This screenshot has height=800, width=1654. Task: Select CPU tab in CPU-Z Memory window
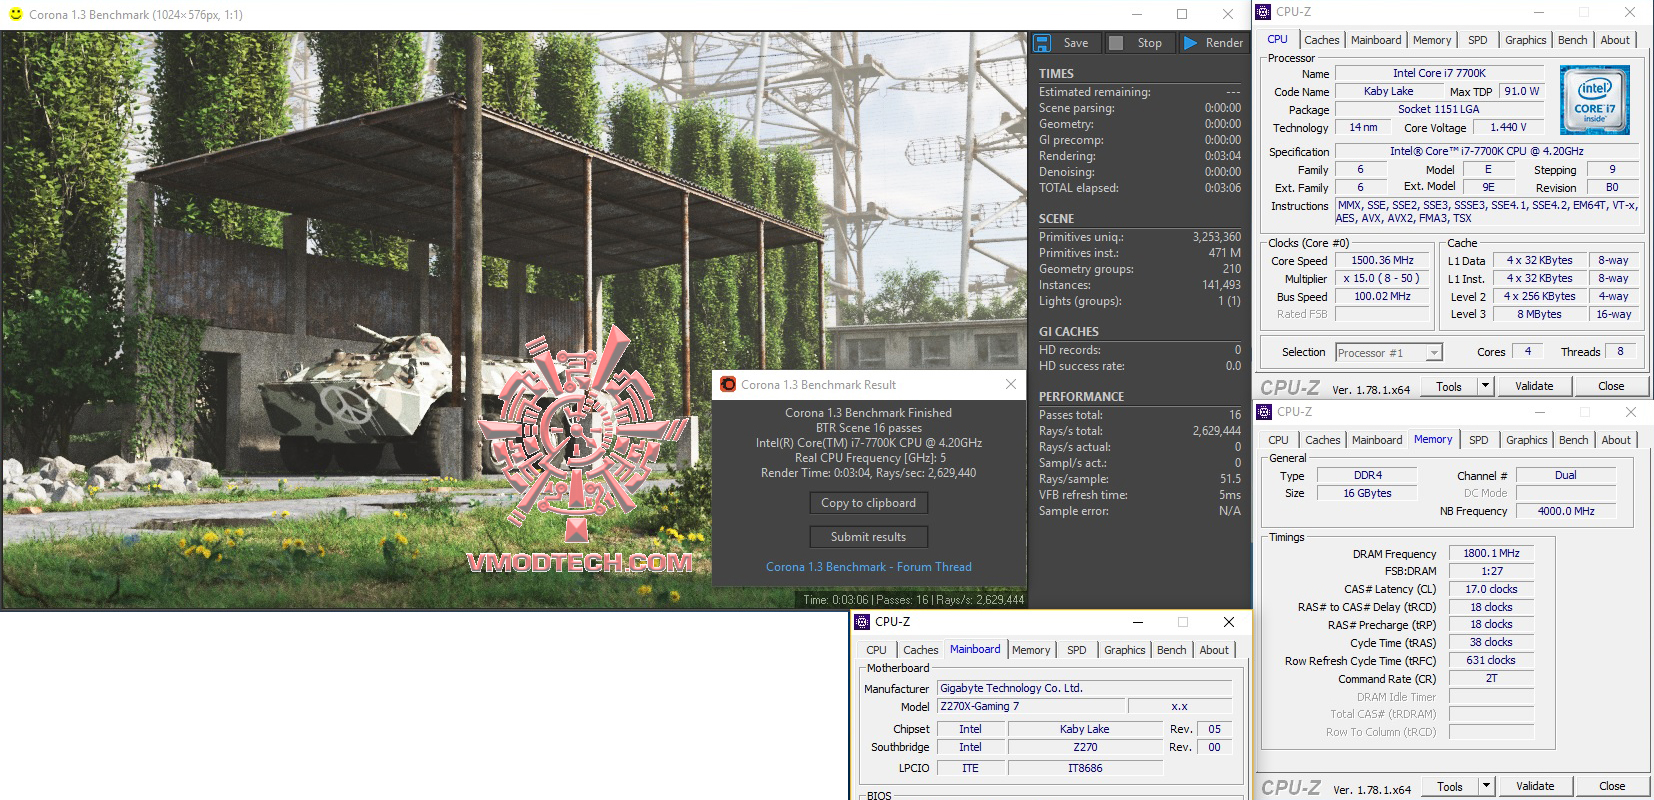(1278, 440)
